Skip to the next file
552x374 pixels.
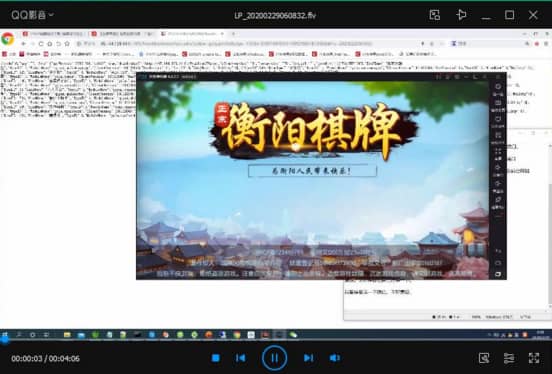[x=308, y=358]
